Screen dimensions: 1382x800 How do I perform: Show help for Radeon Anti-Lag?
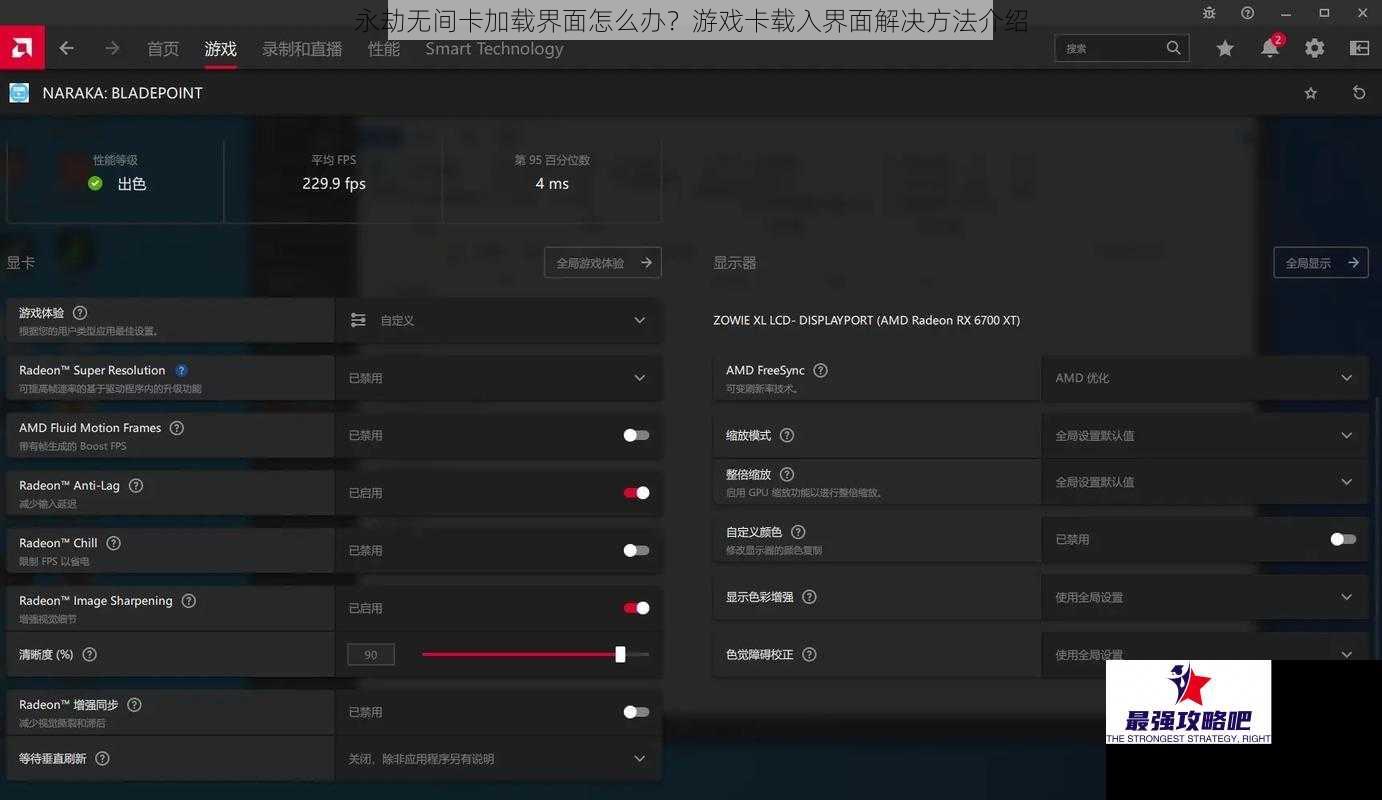click(136, 486)
